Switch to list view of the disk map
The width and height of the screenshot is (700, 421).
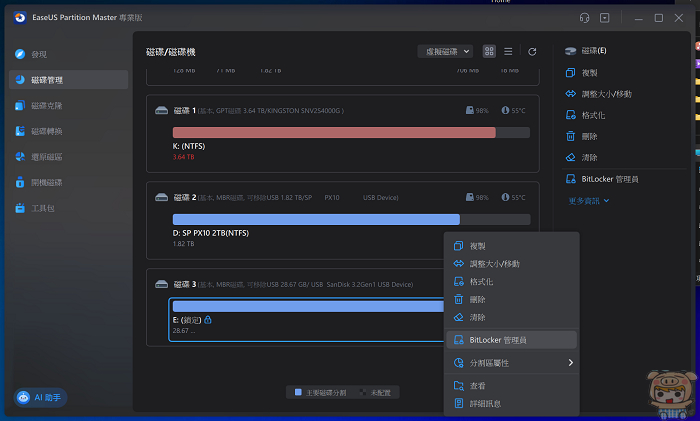pos(508,51)
